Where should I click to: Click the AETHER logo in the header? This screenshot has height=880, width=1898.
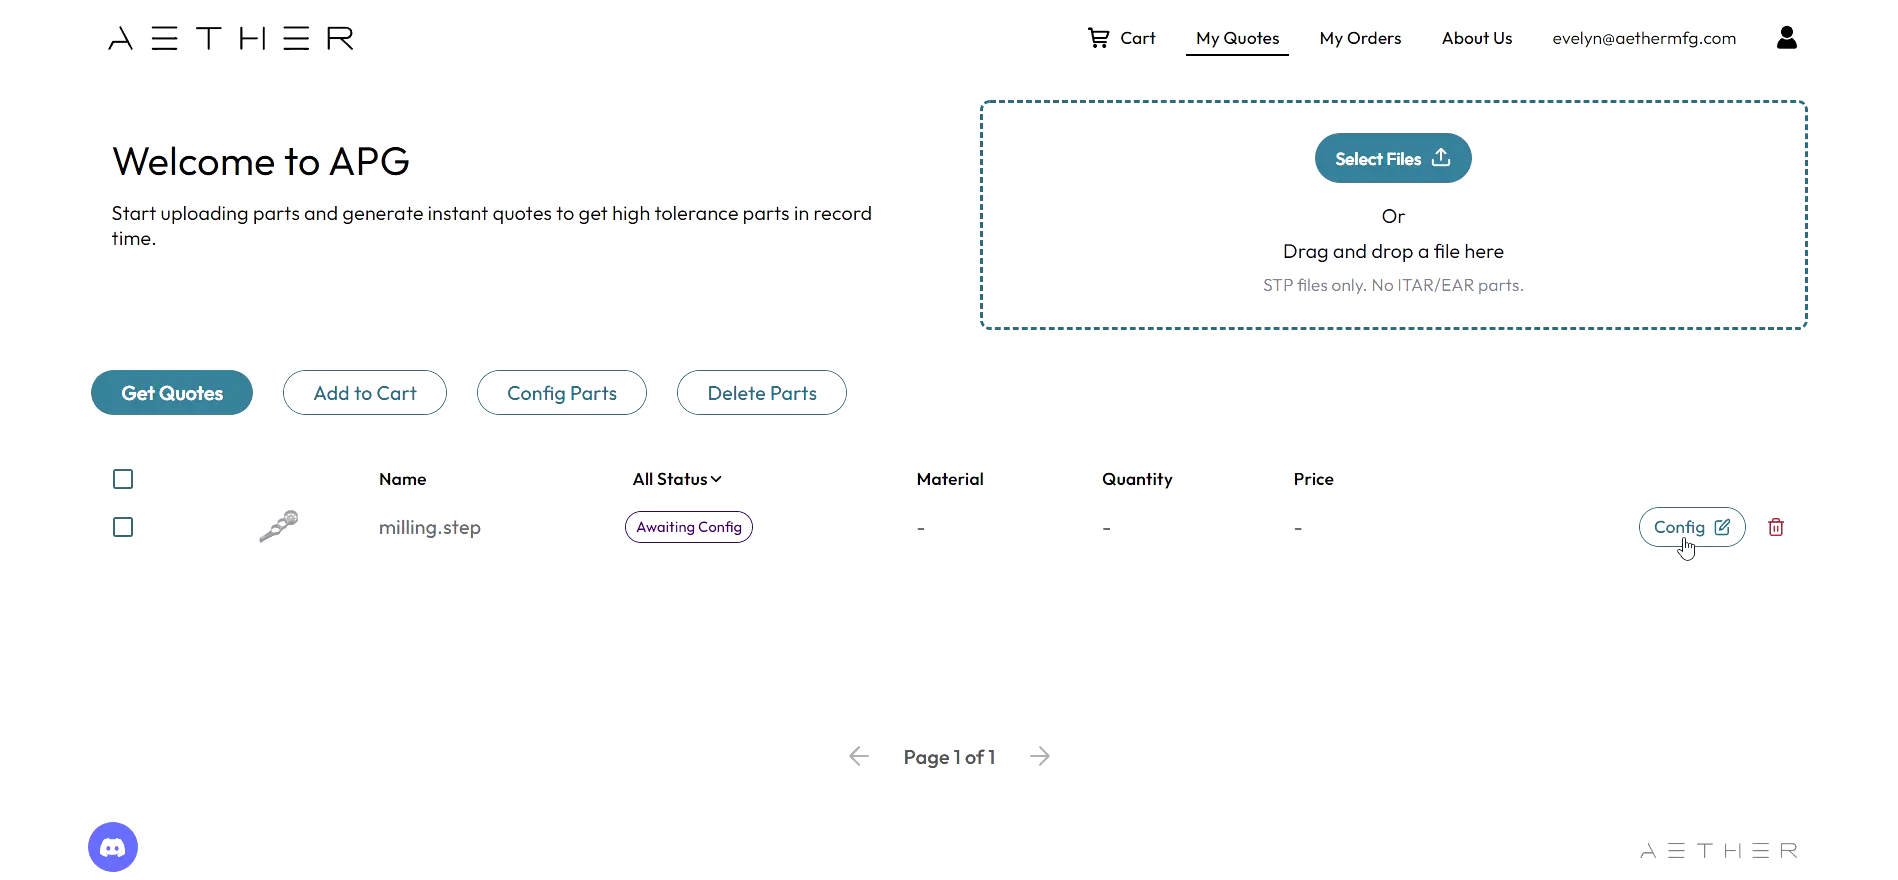tap(231, 39)
